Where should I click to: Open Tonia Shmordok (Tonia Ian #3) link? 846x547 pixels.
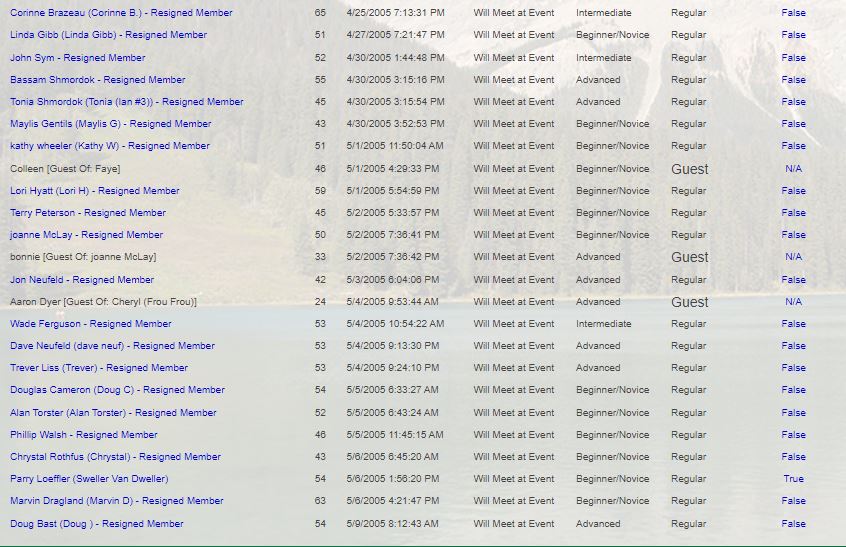pyautogui.click(x=126, y=102)
